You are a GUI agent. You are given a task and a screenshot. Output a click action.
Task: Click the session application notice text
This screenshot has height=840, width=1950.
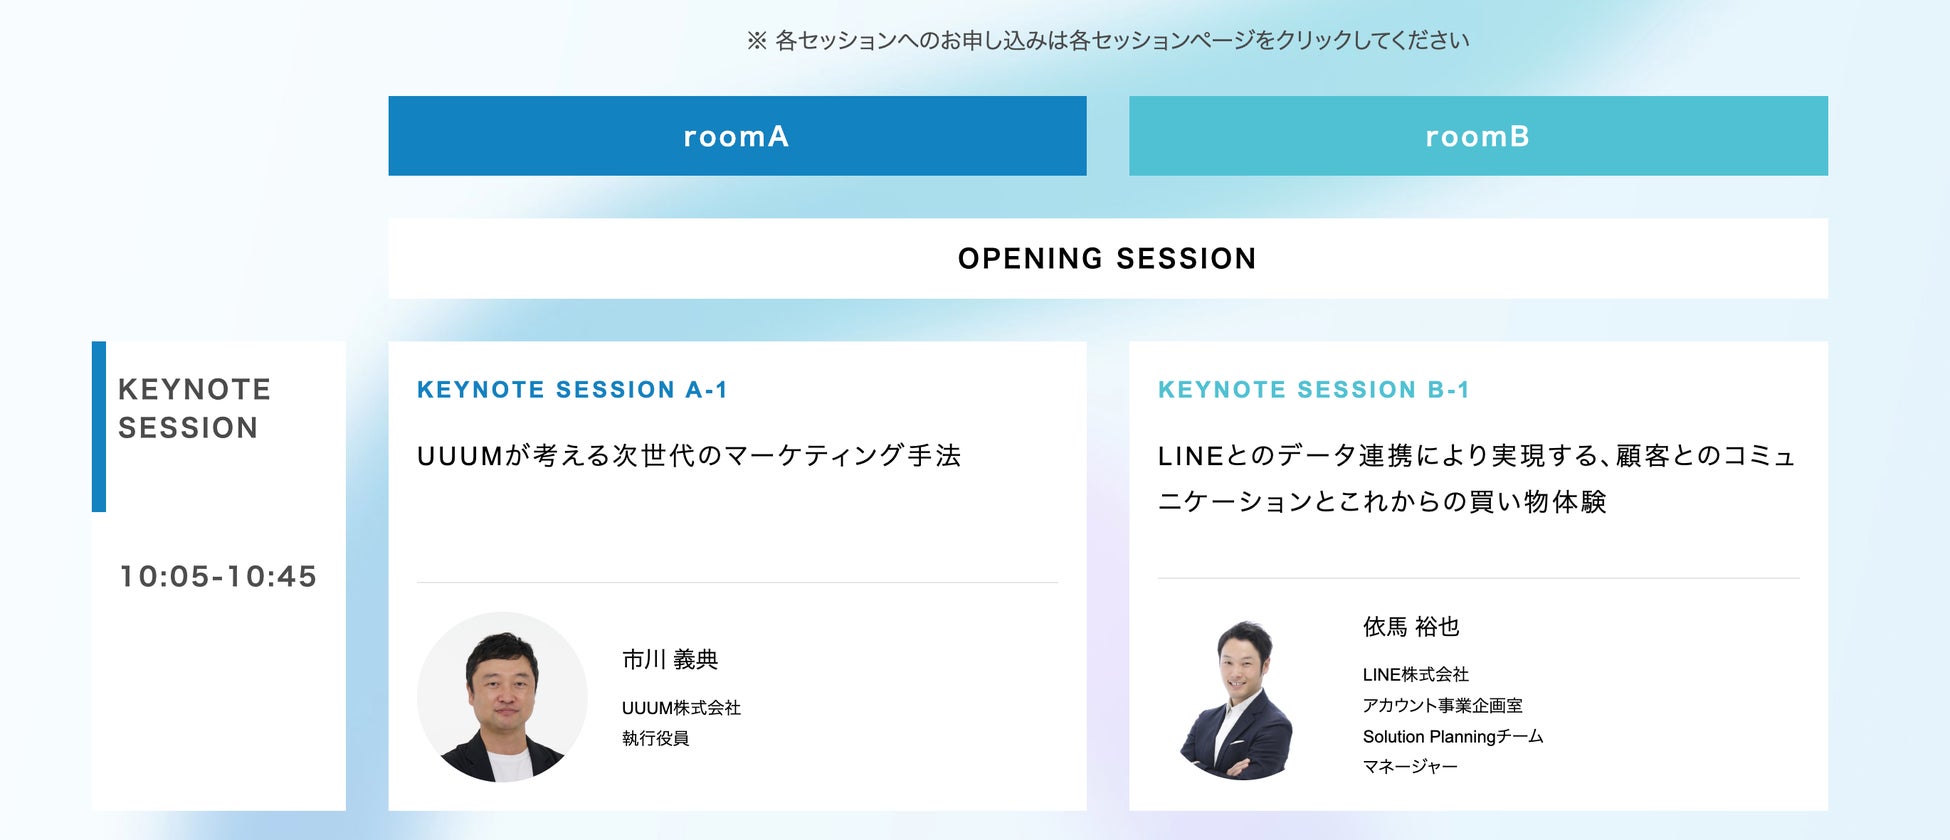coord(1108,41)
